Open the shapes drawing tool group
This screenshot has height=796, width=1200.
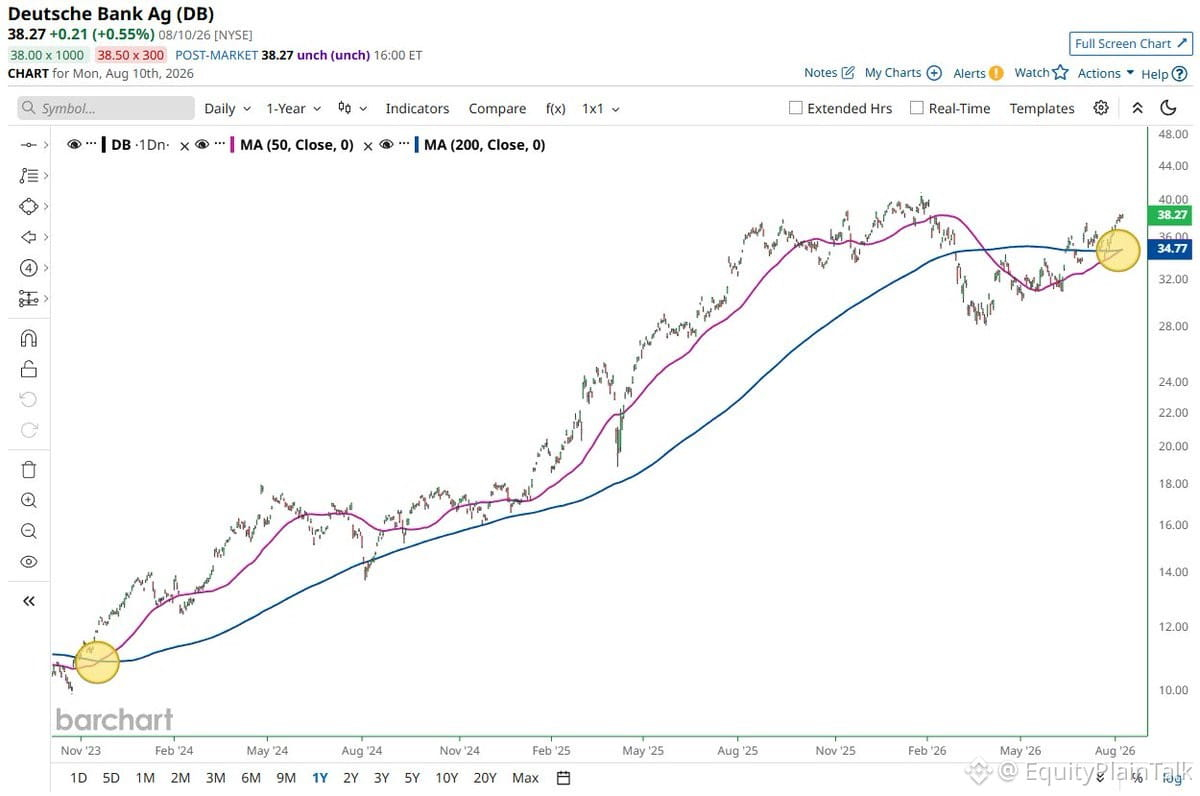tap(28, 206)
